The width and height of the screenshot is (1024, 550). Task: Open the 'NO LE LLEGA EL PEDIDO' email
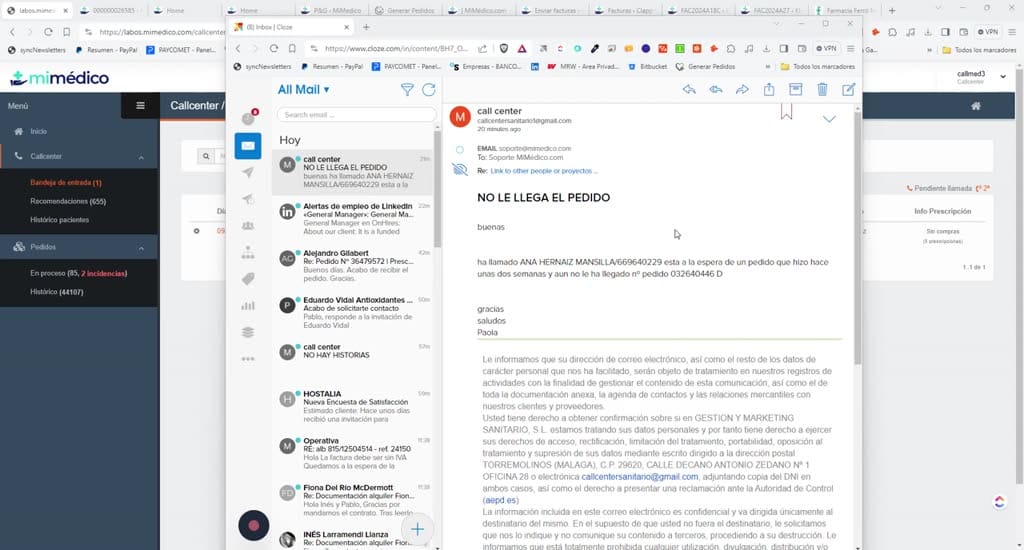(353, 172)
